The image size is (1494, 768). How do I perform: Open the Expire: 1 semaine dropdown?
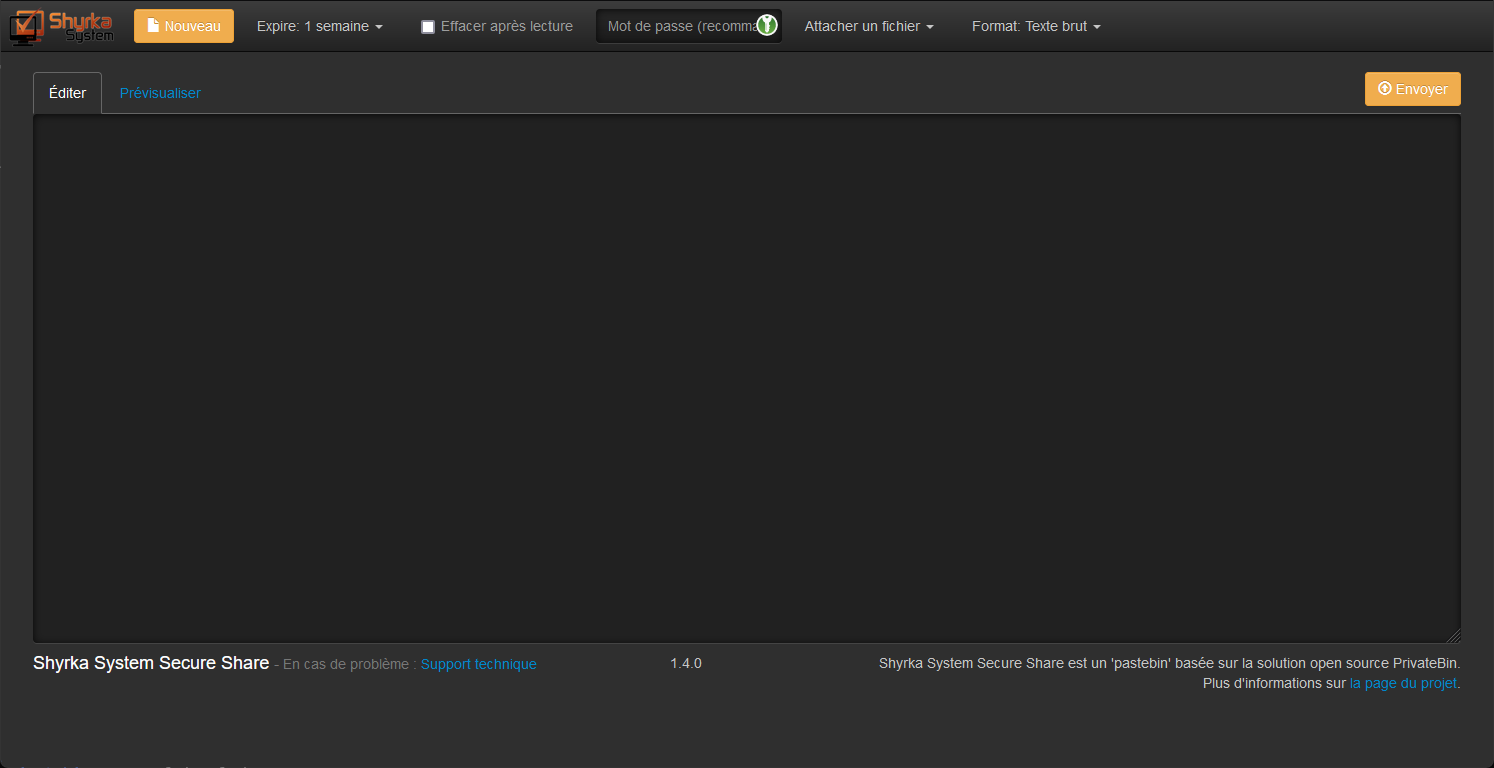coord(319,26)
